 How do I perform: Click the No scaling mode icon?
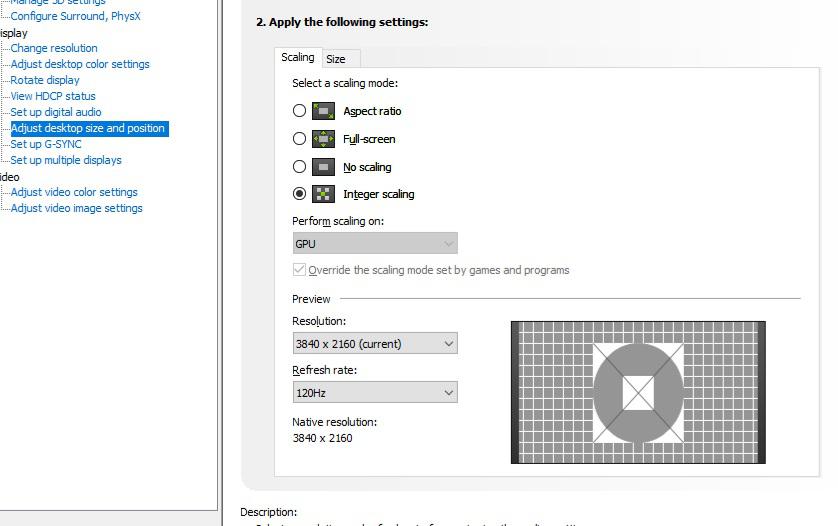(323, 167)
